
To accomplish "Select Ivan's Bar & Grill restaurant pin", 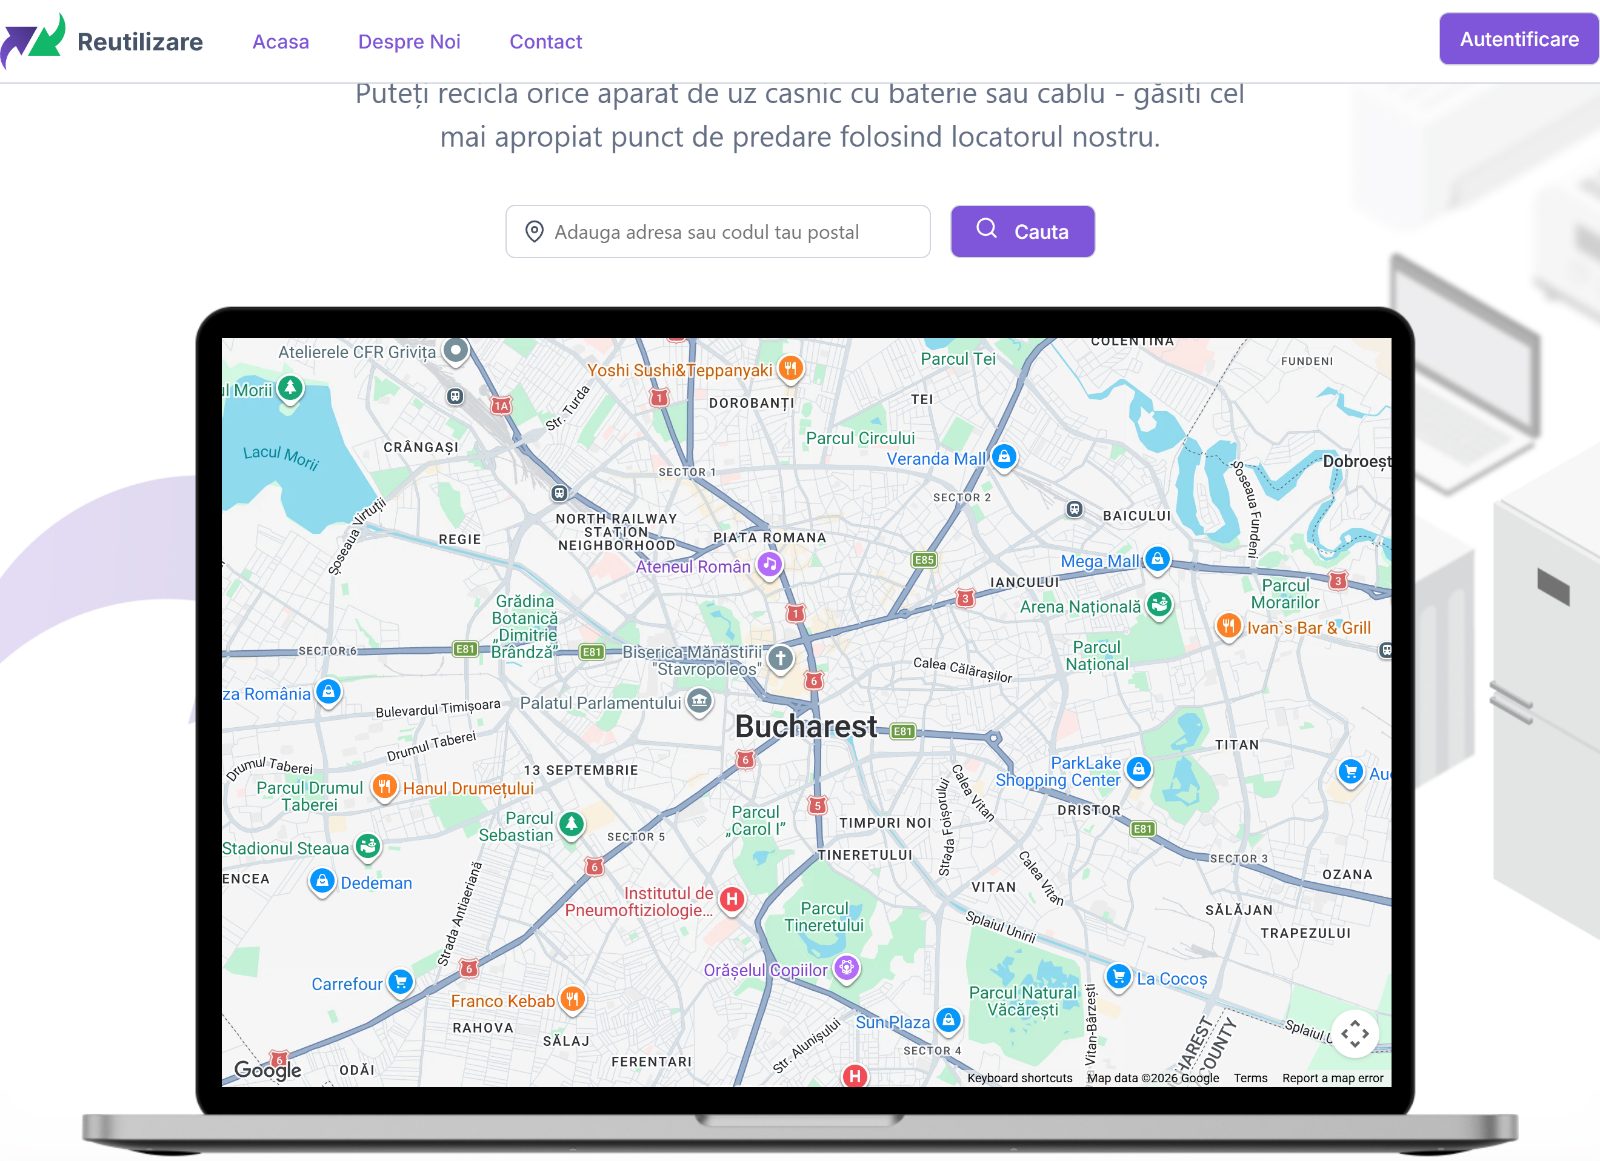I will (x=1228, y=626).
